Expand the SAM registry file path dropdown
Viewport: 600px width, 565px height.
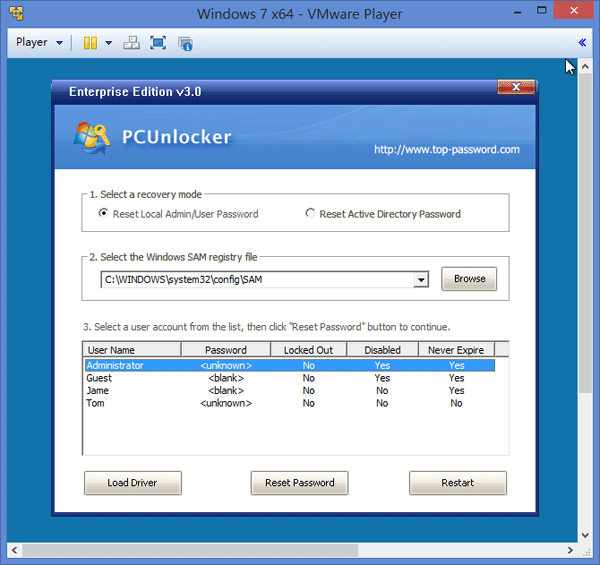point(421,280)
